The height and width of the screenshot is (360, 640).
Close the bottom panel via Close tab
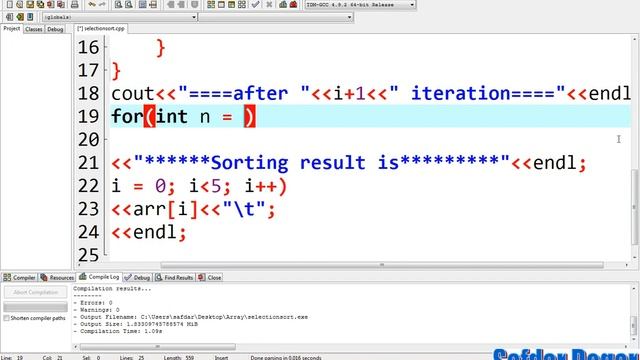(x=209, y=278)
